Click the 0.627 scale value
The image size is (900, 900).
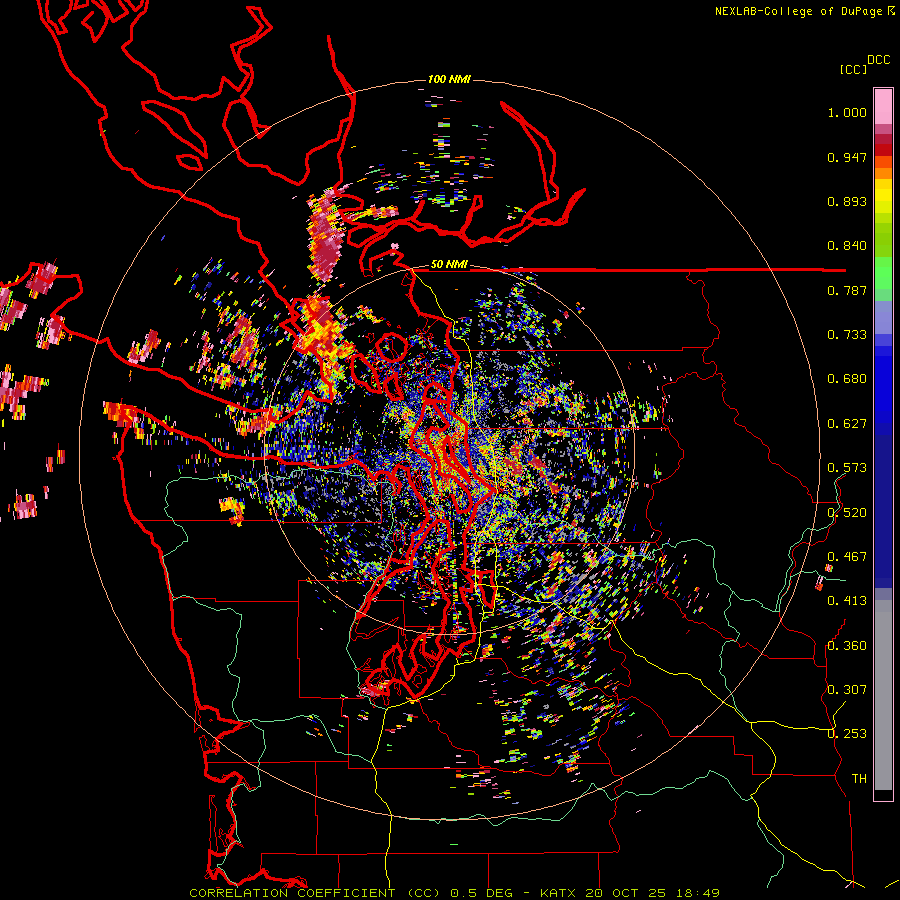coord(847,424)
